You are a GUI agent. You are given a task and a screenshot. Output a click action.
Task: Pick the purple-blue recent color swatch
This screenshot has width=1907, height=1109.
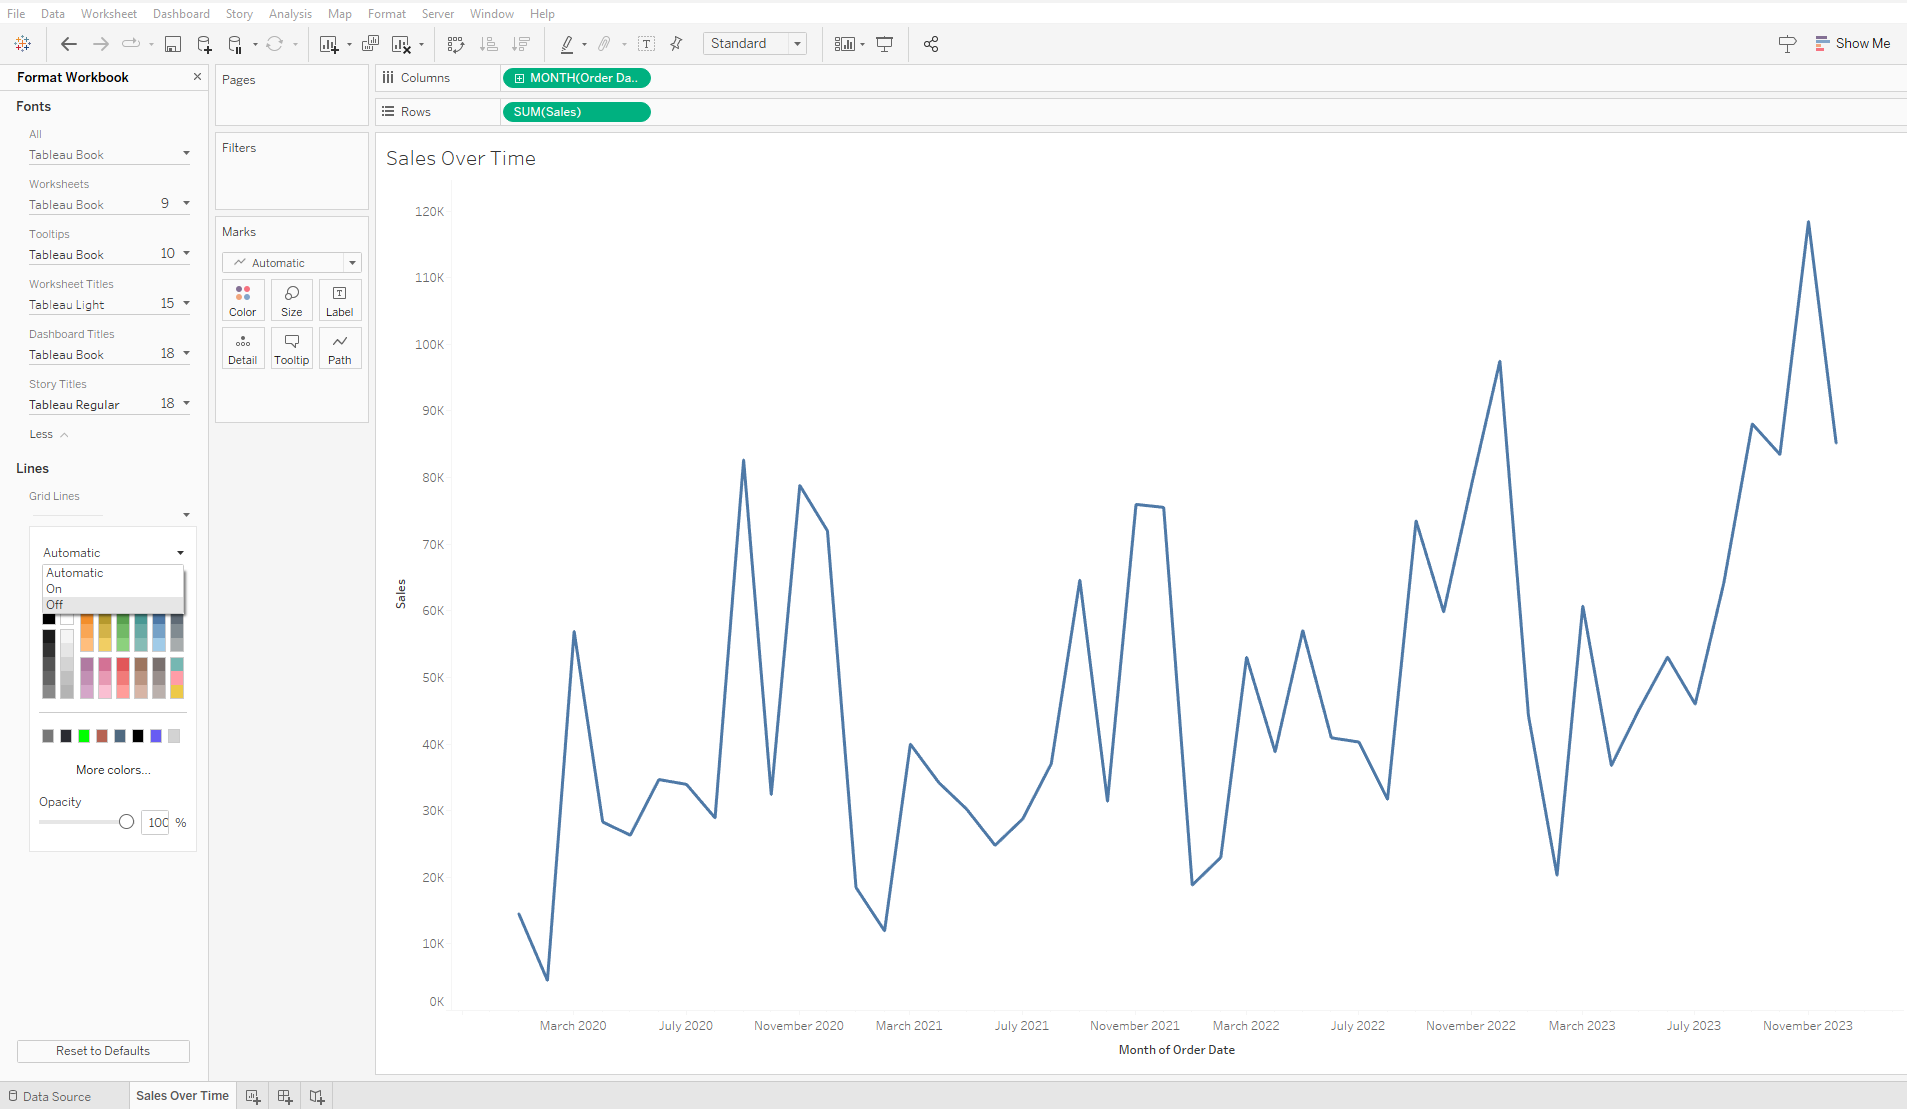(x=156, y=736)
